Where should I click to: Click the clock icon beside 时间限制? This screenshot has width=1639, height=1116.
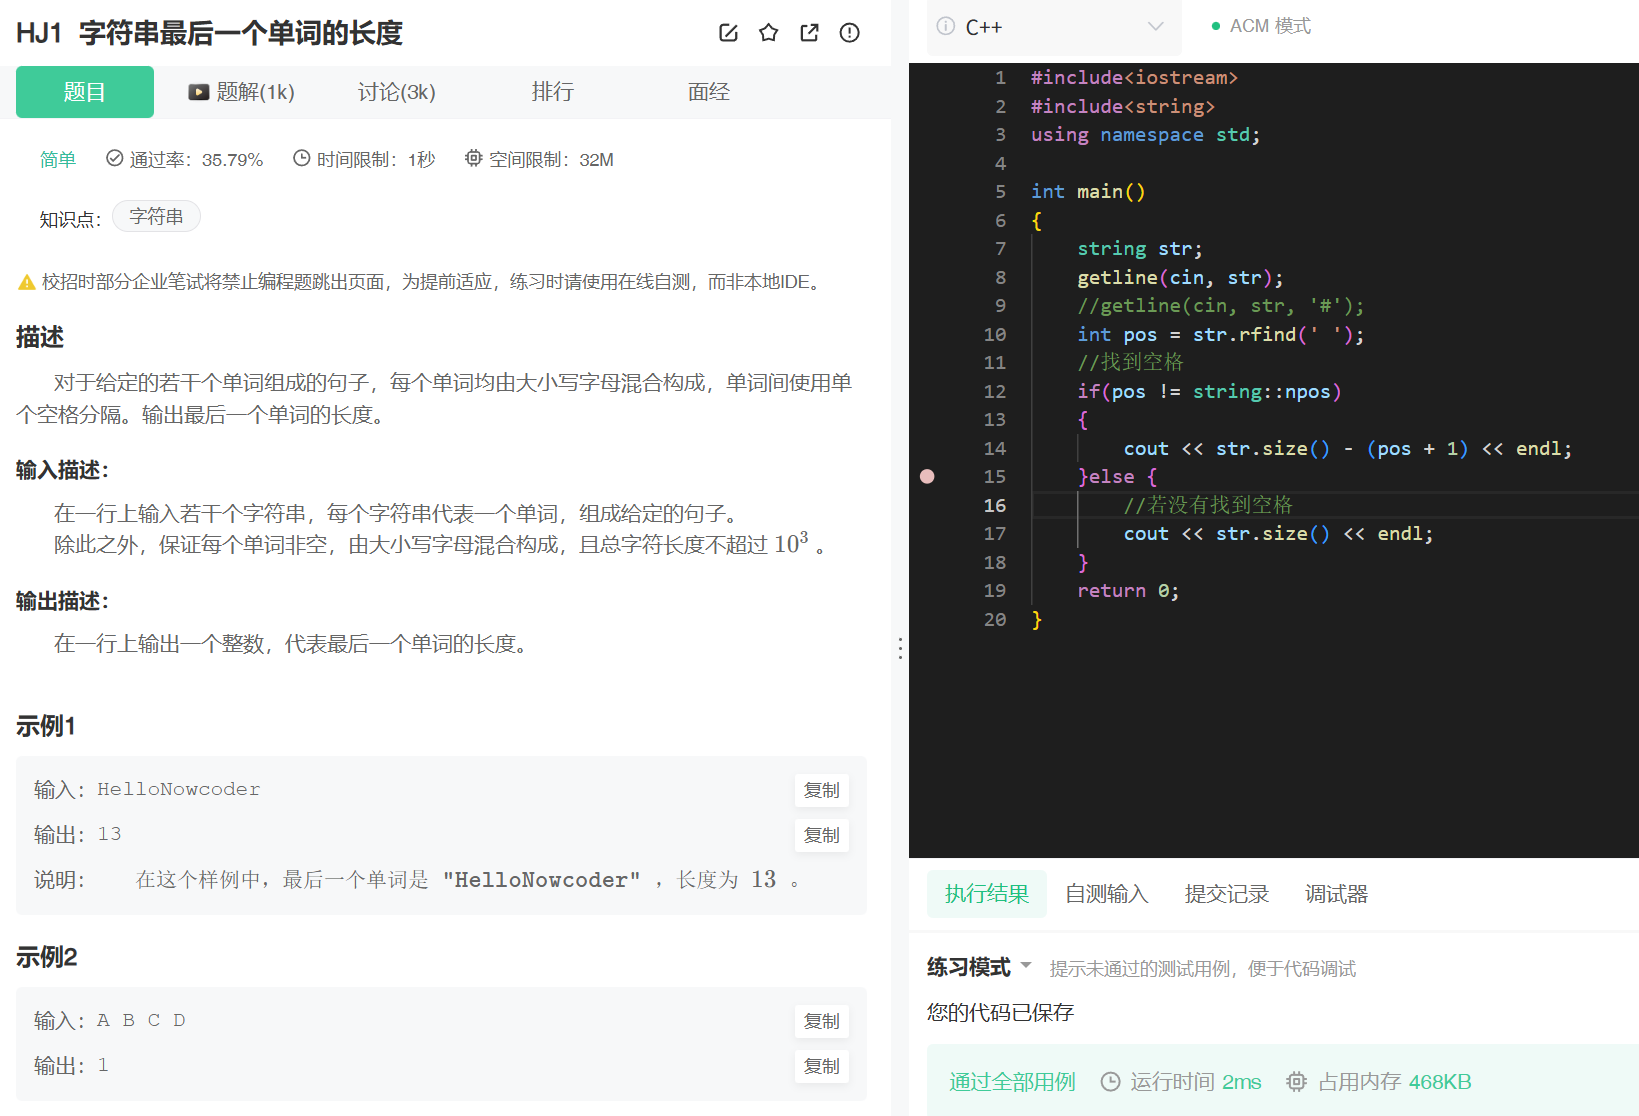tap(301, 158)
